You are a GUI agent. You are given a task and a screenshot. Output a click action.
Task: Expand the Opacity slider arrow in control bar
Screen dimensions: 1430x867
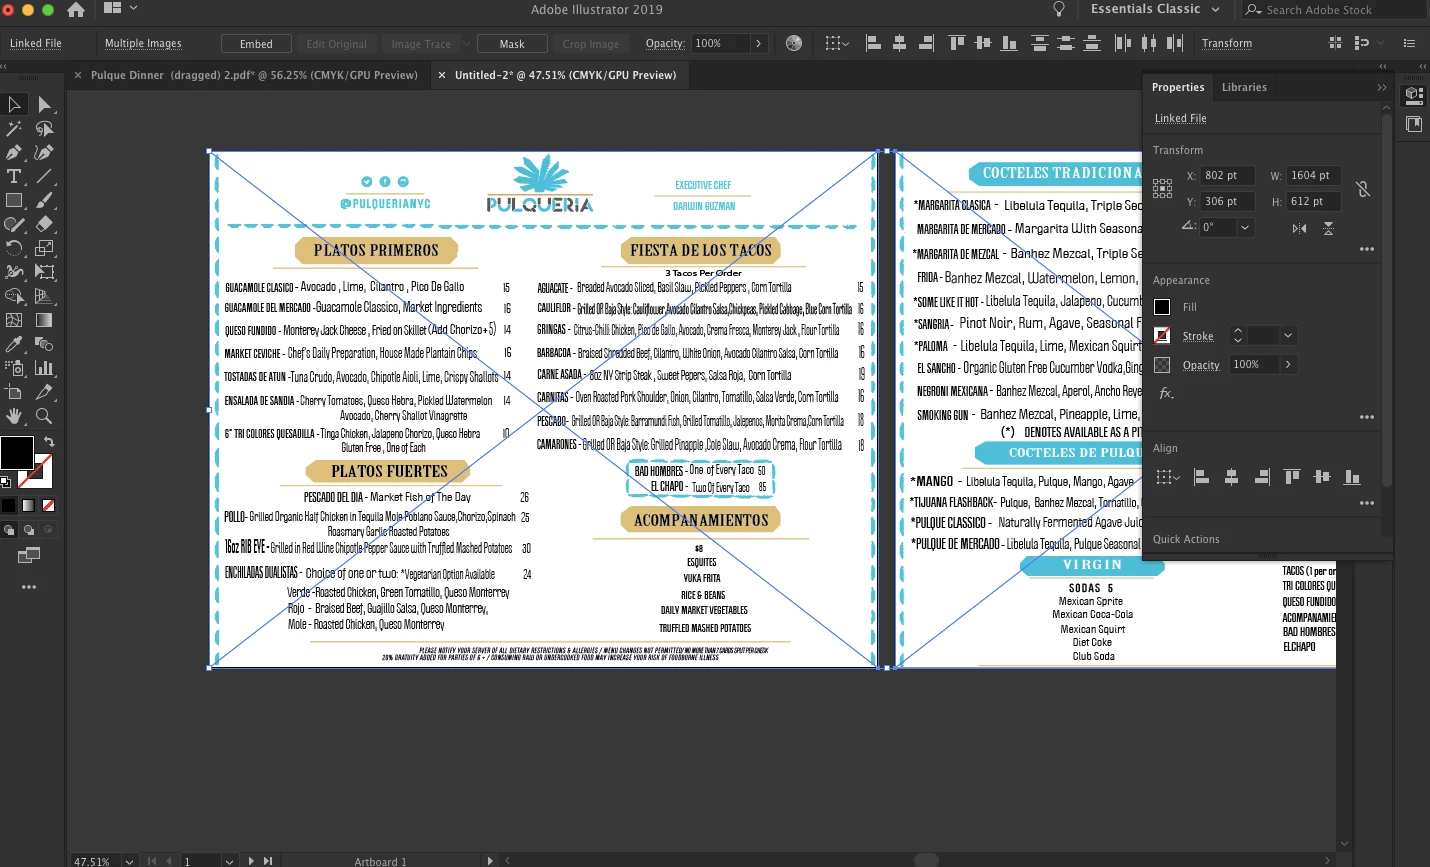coord(759,44)
